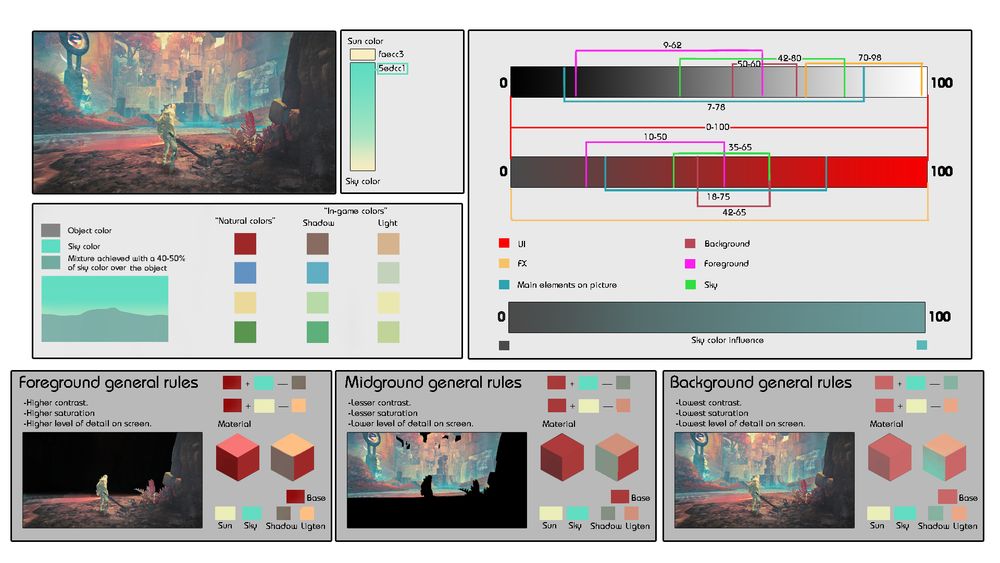Select the highlighted 5edcc1 hex label

pyautogui.click(x=392, y=68)
